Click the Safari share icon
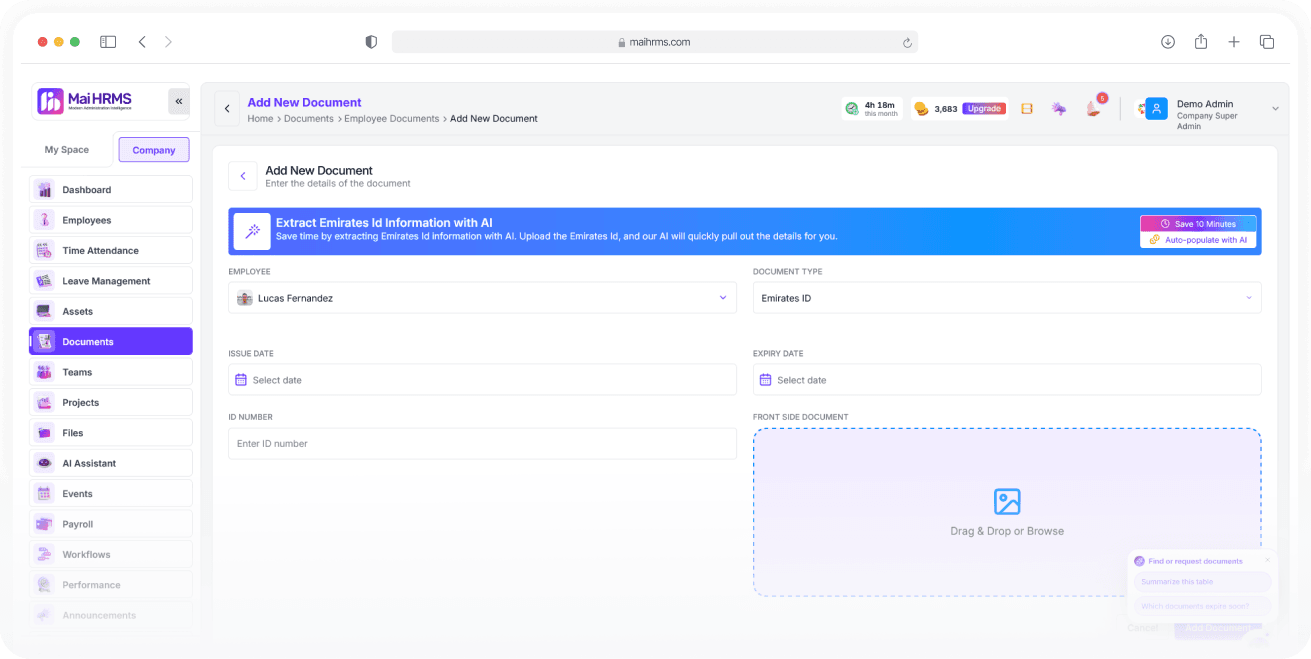1311x659 pixels. [x=1201, y=41]
